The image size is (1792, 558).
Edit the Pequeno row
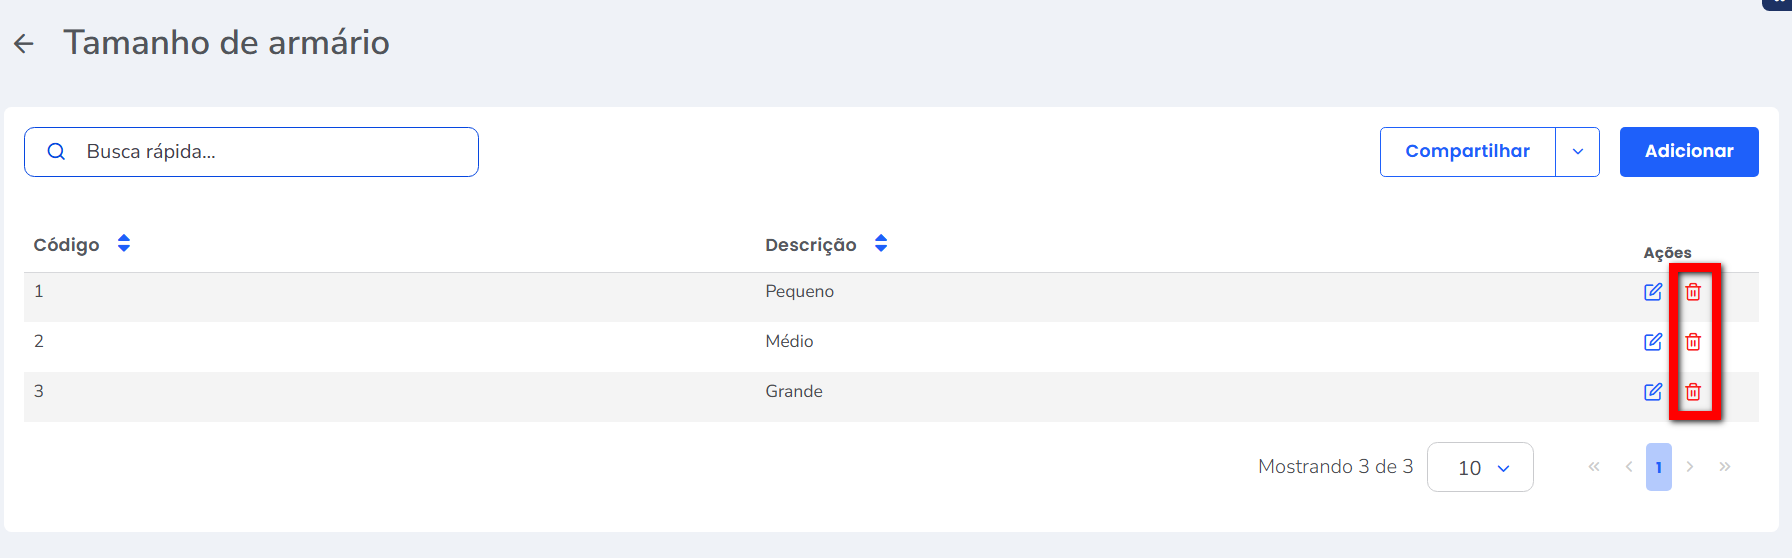point(1653,292)
